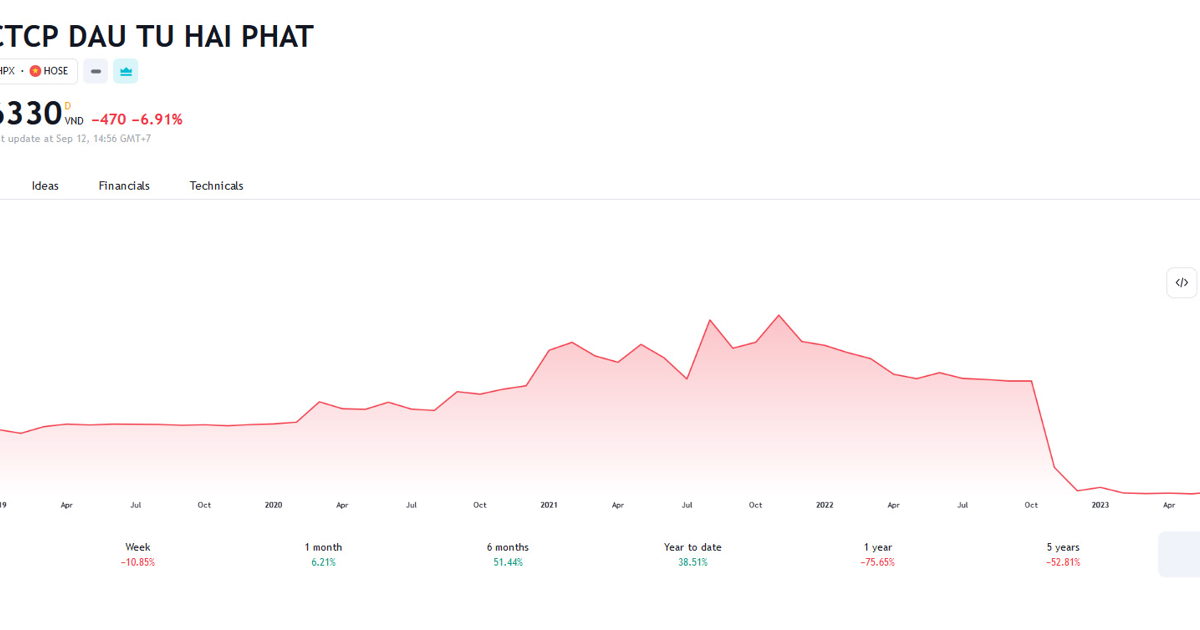Switch to the Ideas tab
1200x630 pixels.
[x=45, y=186]
